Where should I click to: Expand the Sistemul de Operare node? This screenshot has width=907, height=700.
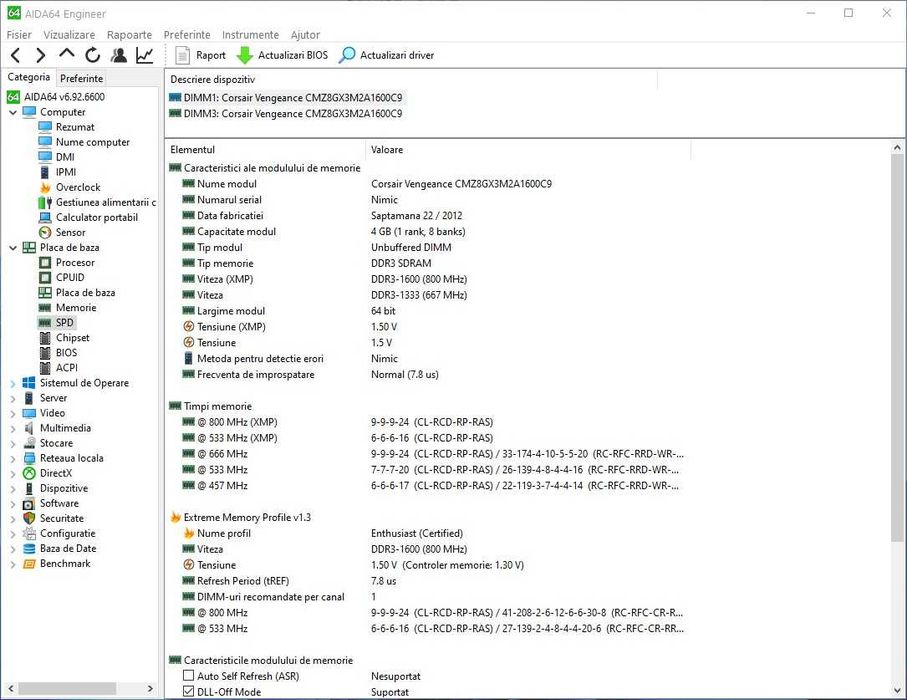click(x=13, y=383)
